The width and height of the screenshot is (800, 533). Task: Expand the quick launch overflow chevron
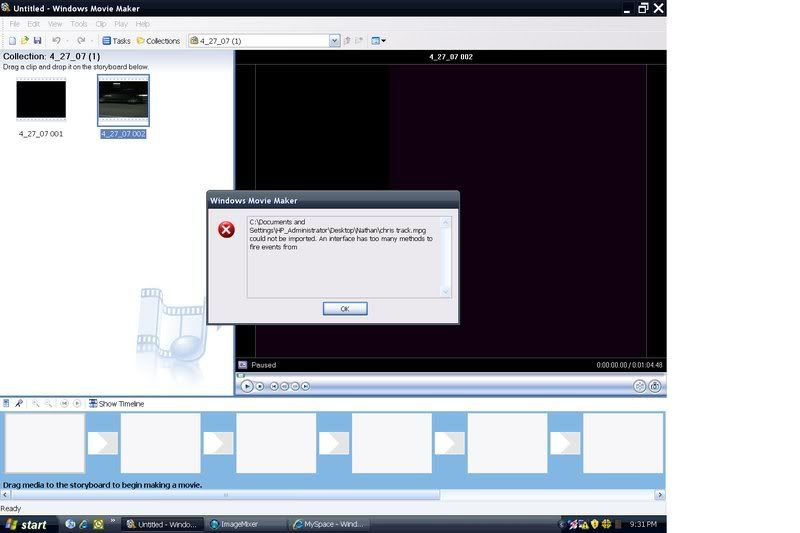[112, 521]
